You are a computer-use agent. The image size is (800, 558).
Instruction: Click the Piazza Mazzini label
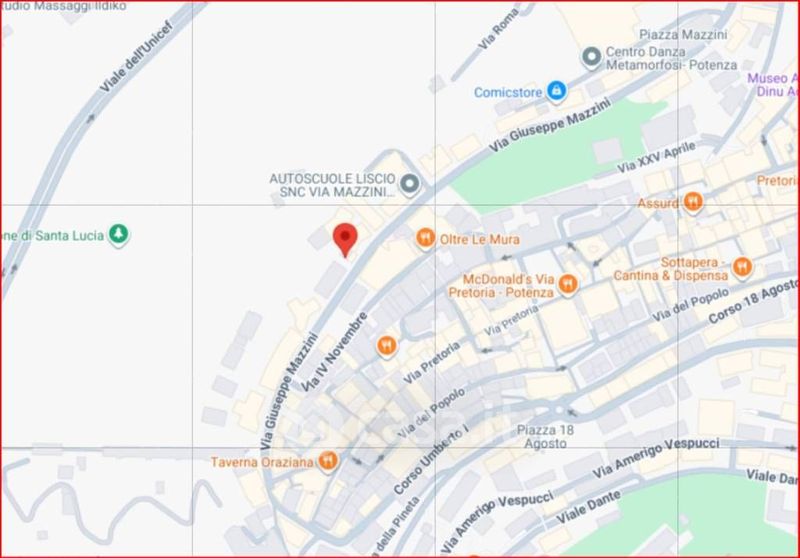[683, 35]
